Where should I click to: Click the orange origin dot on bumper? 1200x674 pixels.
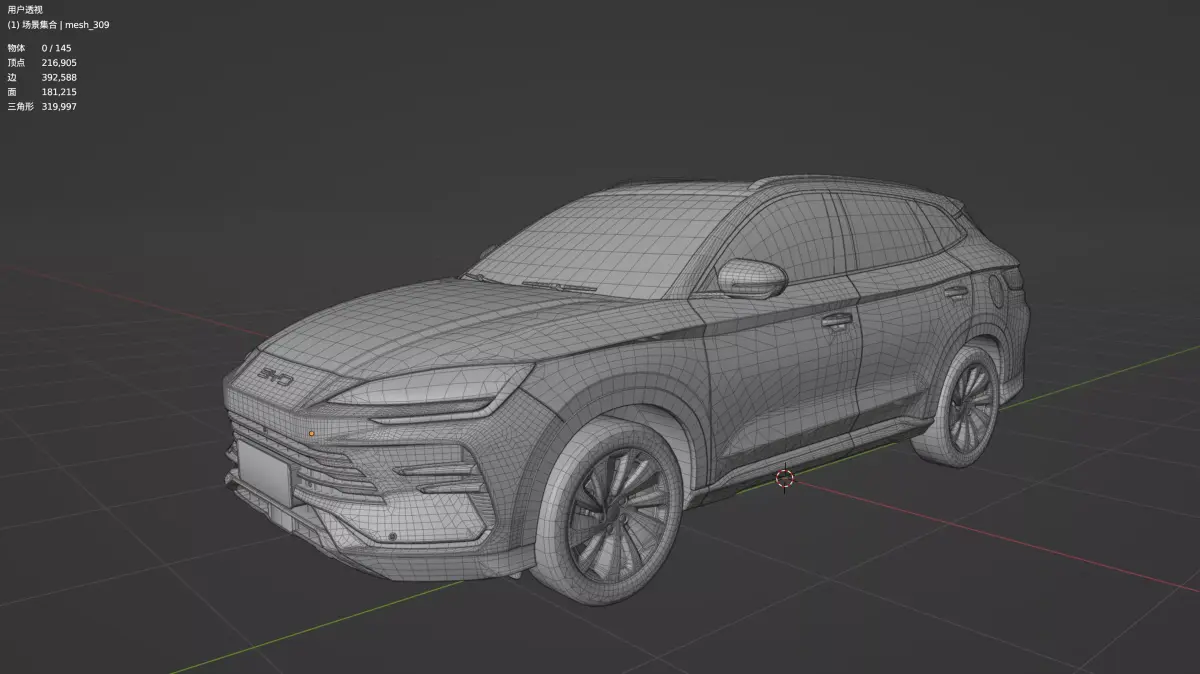click(312, 433)
